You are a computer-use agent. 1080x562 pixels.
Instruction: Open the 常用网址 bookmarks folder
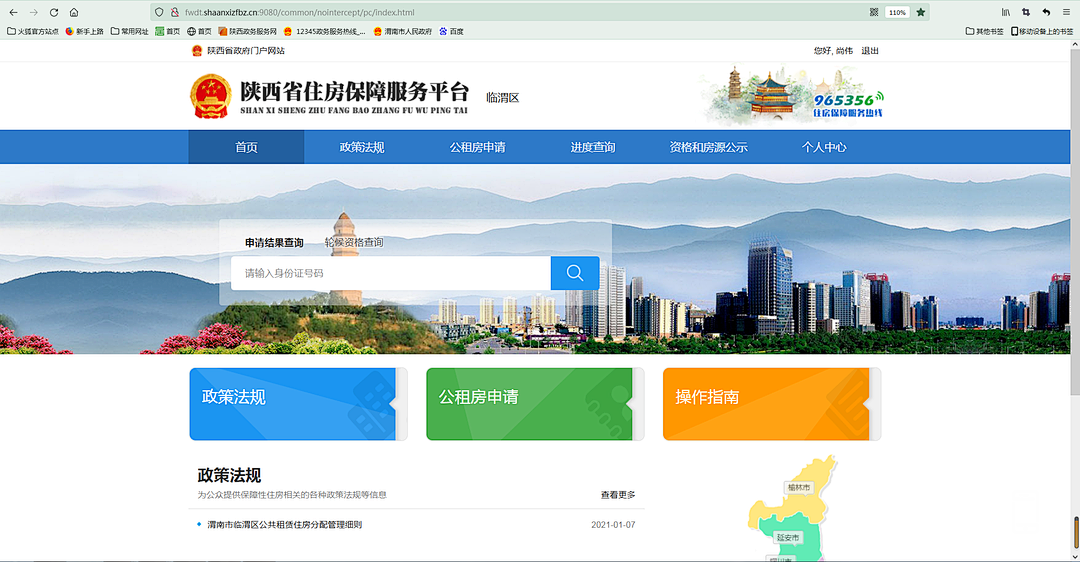coord(129,31)
